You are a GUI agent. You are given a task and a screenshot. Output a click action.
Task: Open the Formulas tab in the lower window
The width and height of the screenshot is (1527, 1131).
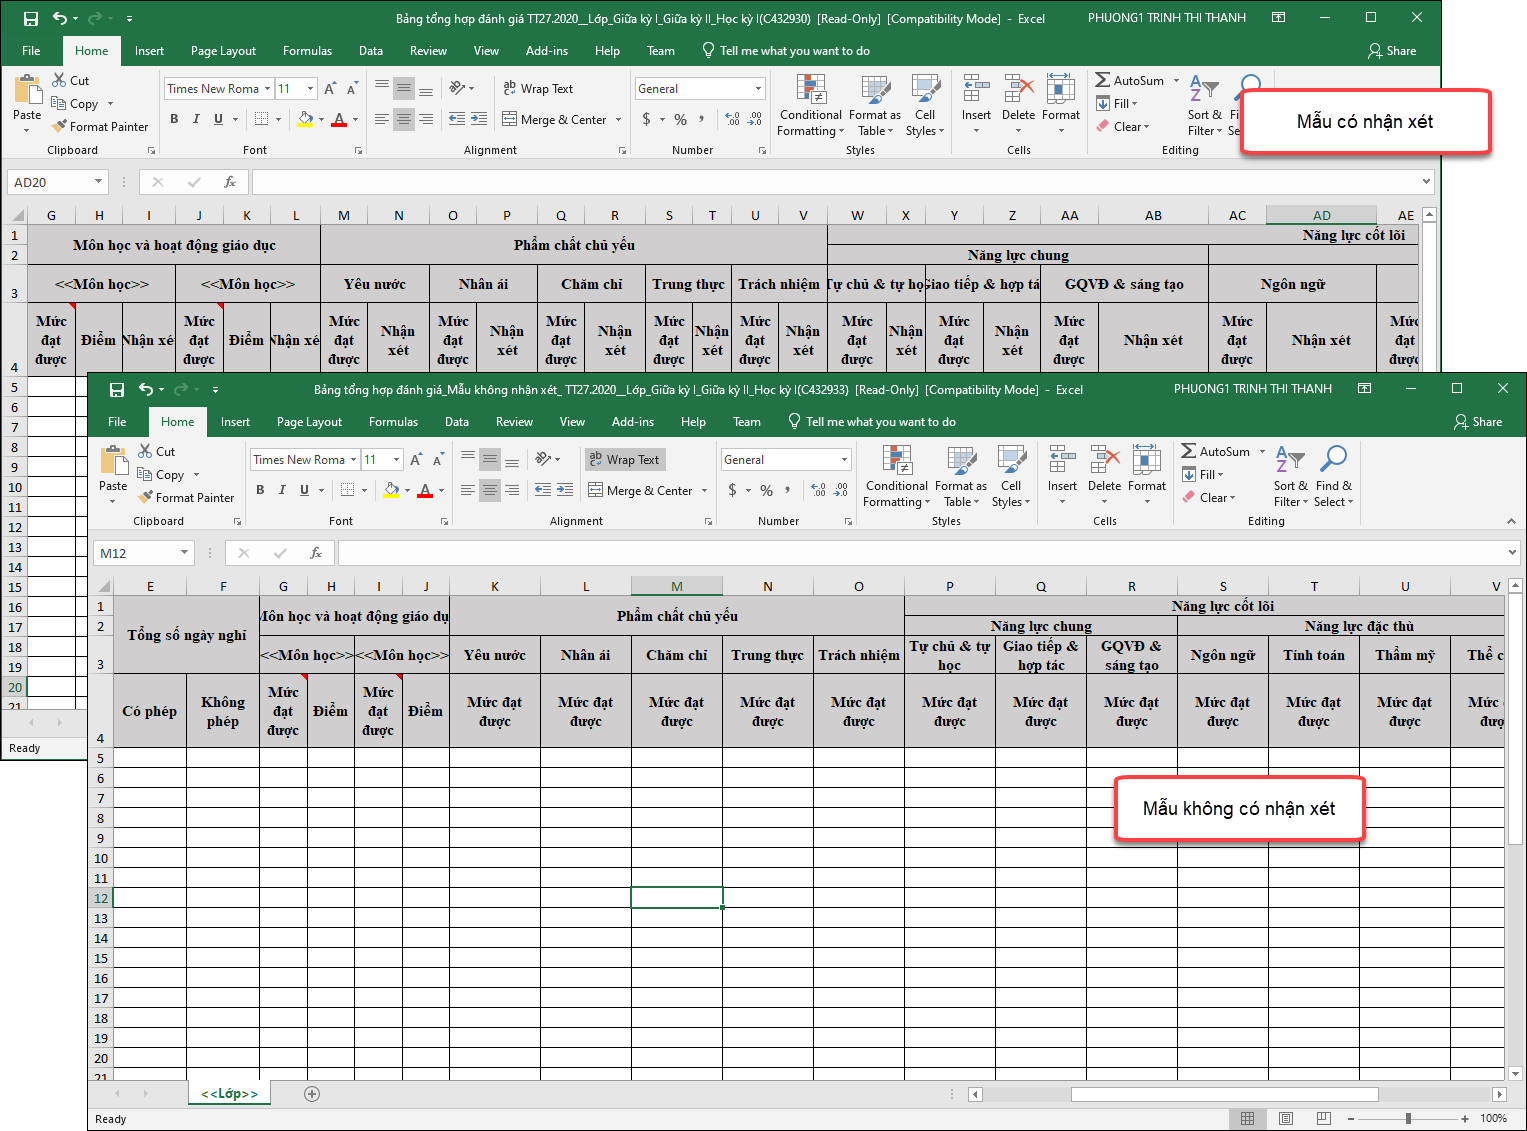[x=393, y=422]
